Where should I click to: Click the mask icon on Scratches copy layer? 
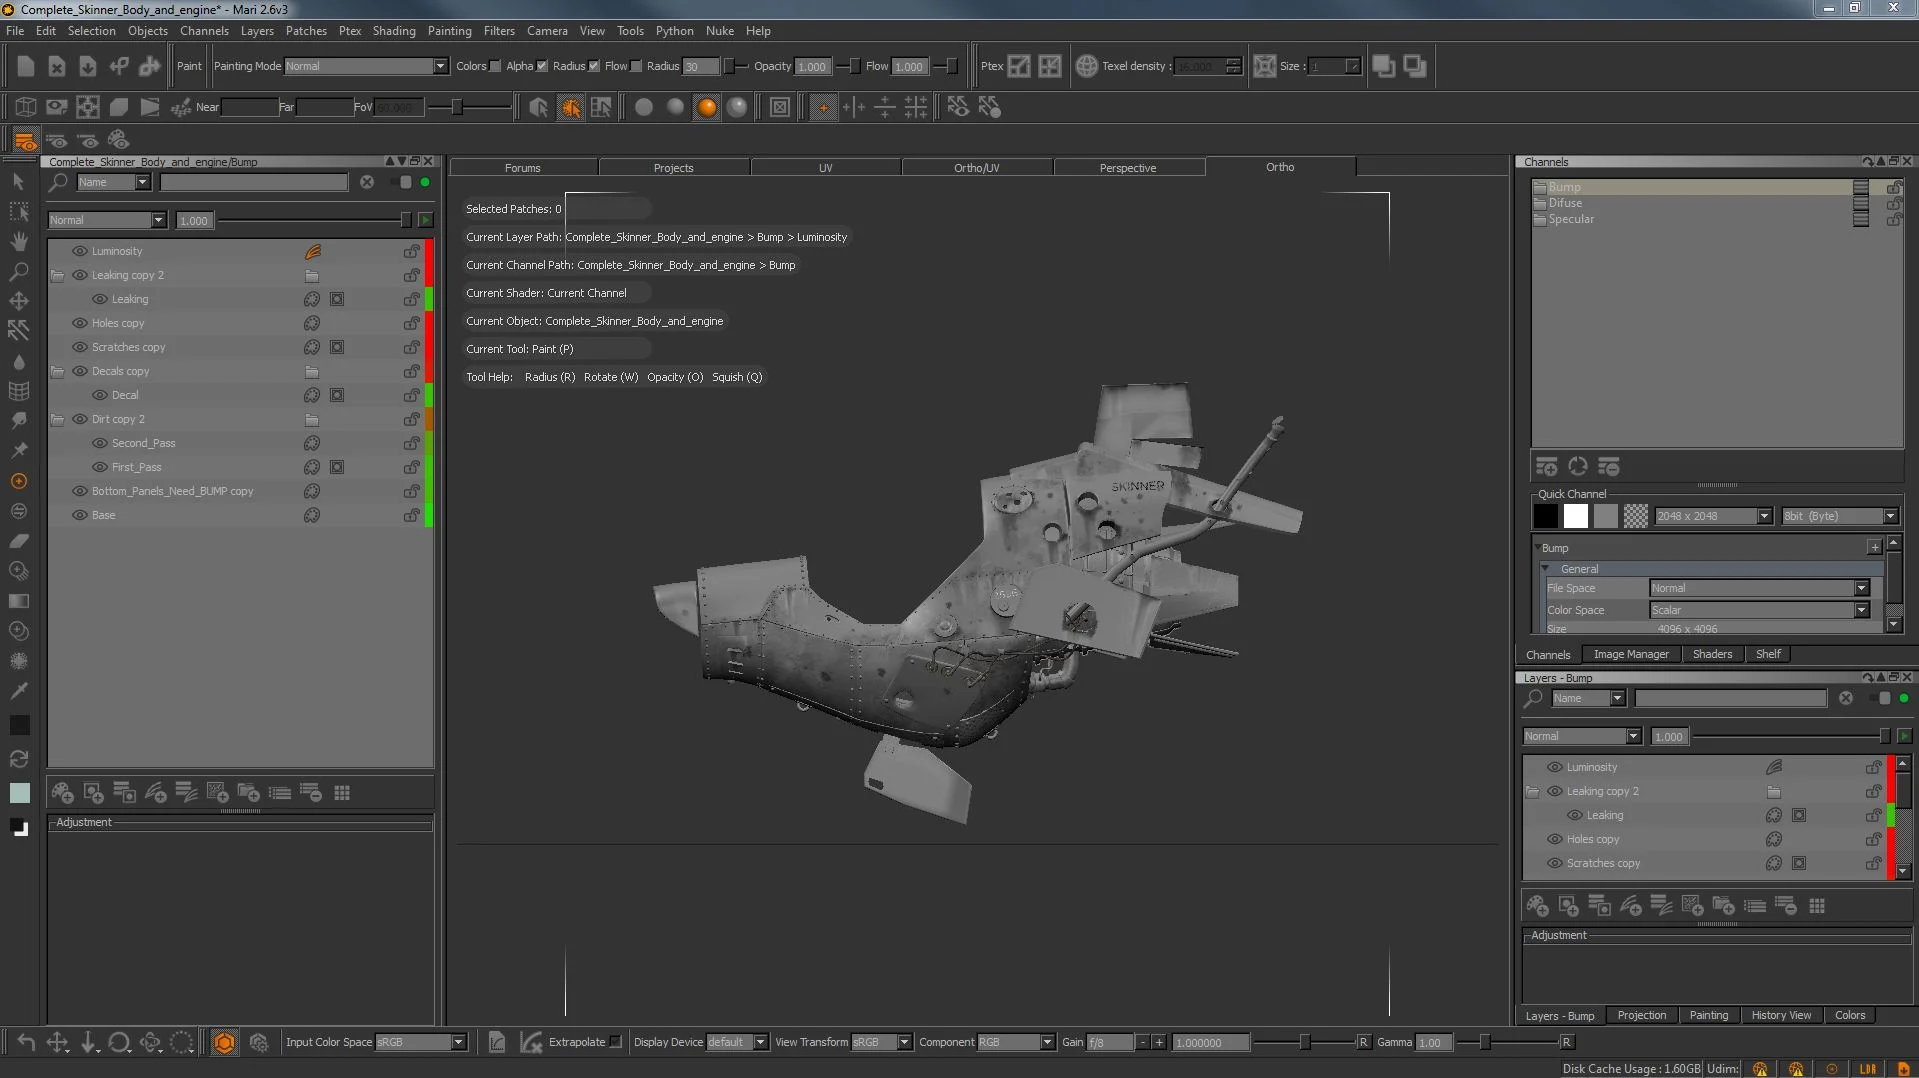point(337,347)
